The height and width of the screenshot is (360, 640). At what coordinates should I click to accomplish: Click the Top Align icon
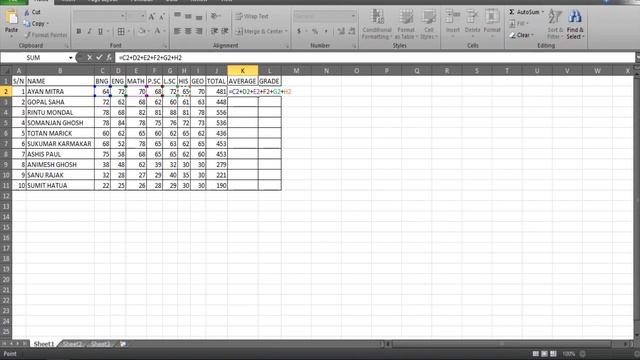[178, 16]
